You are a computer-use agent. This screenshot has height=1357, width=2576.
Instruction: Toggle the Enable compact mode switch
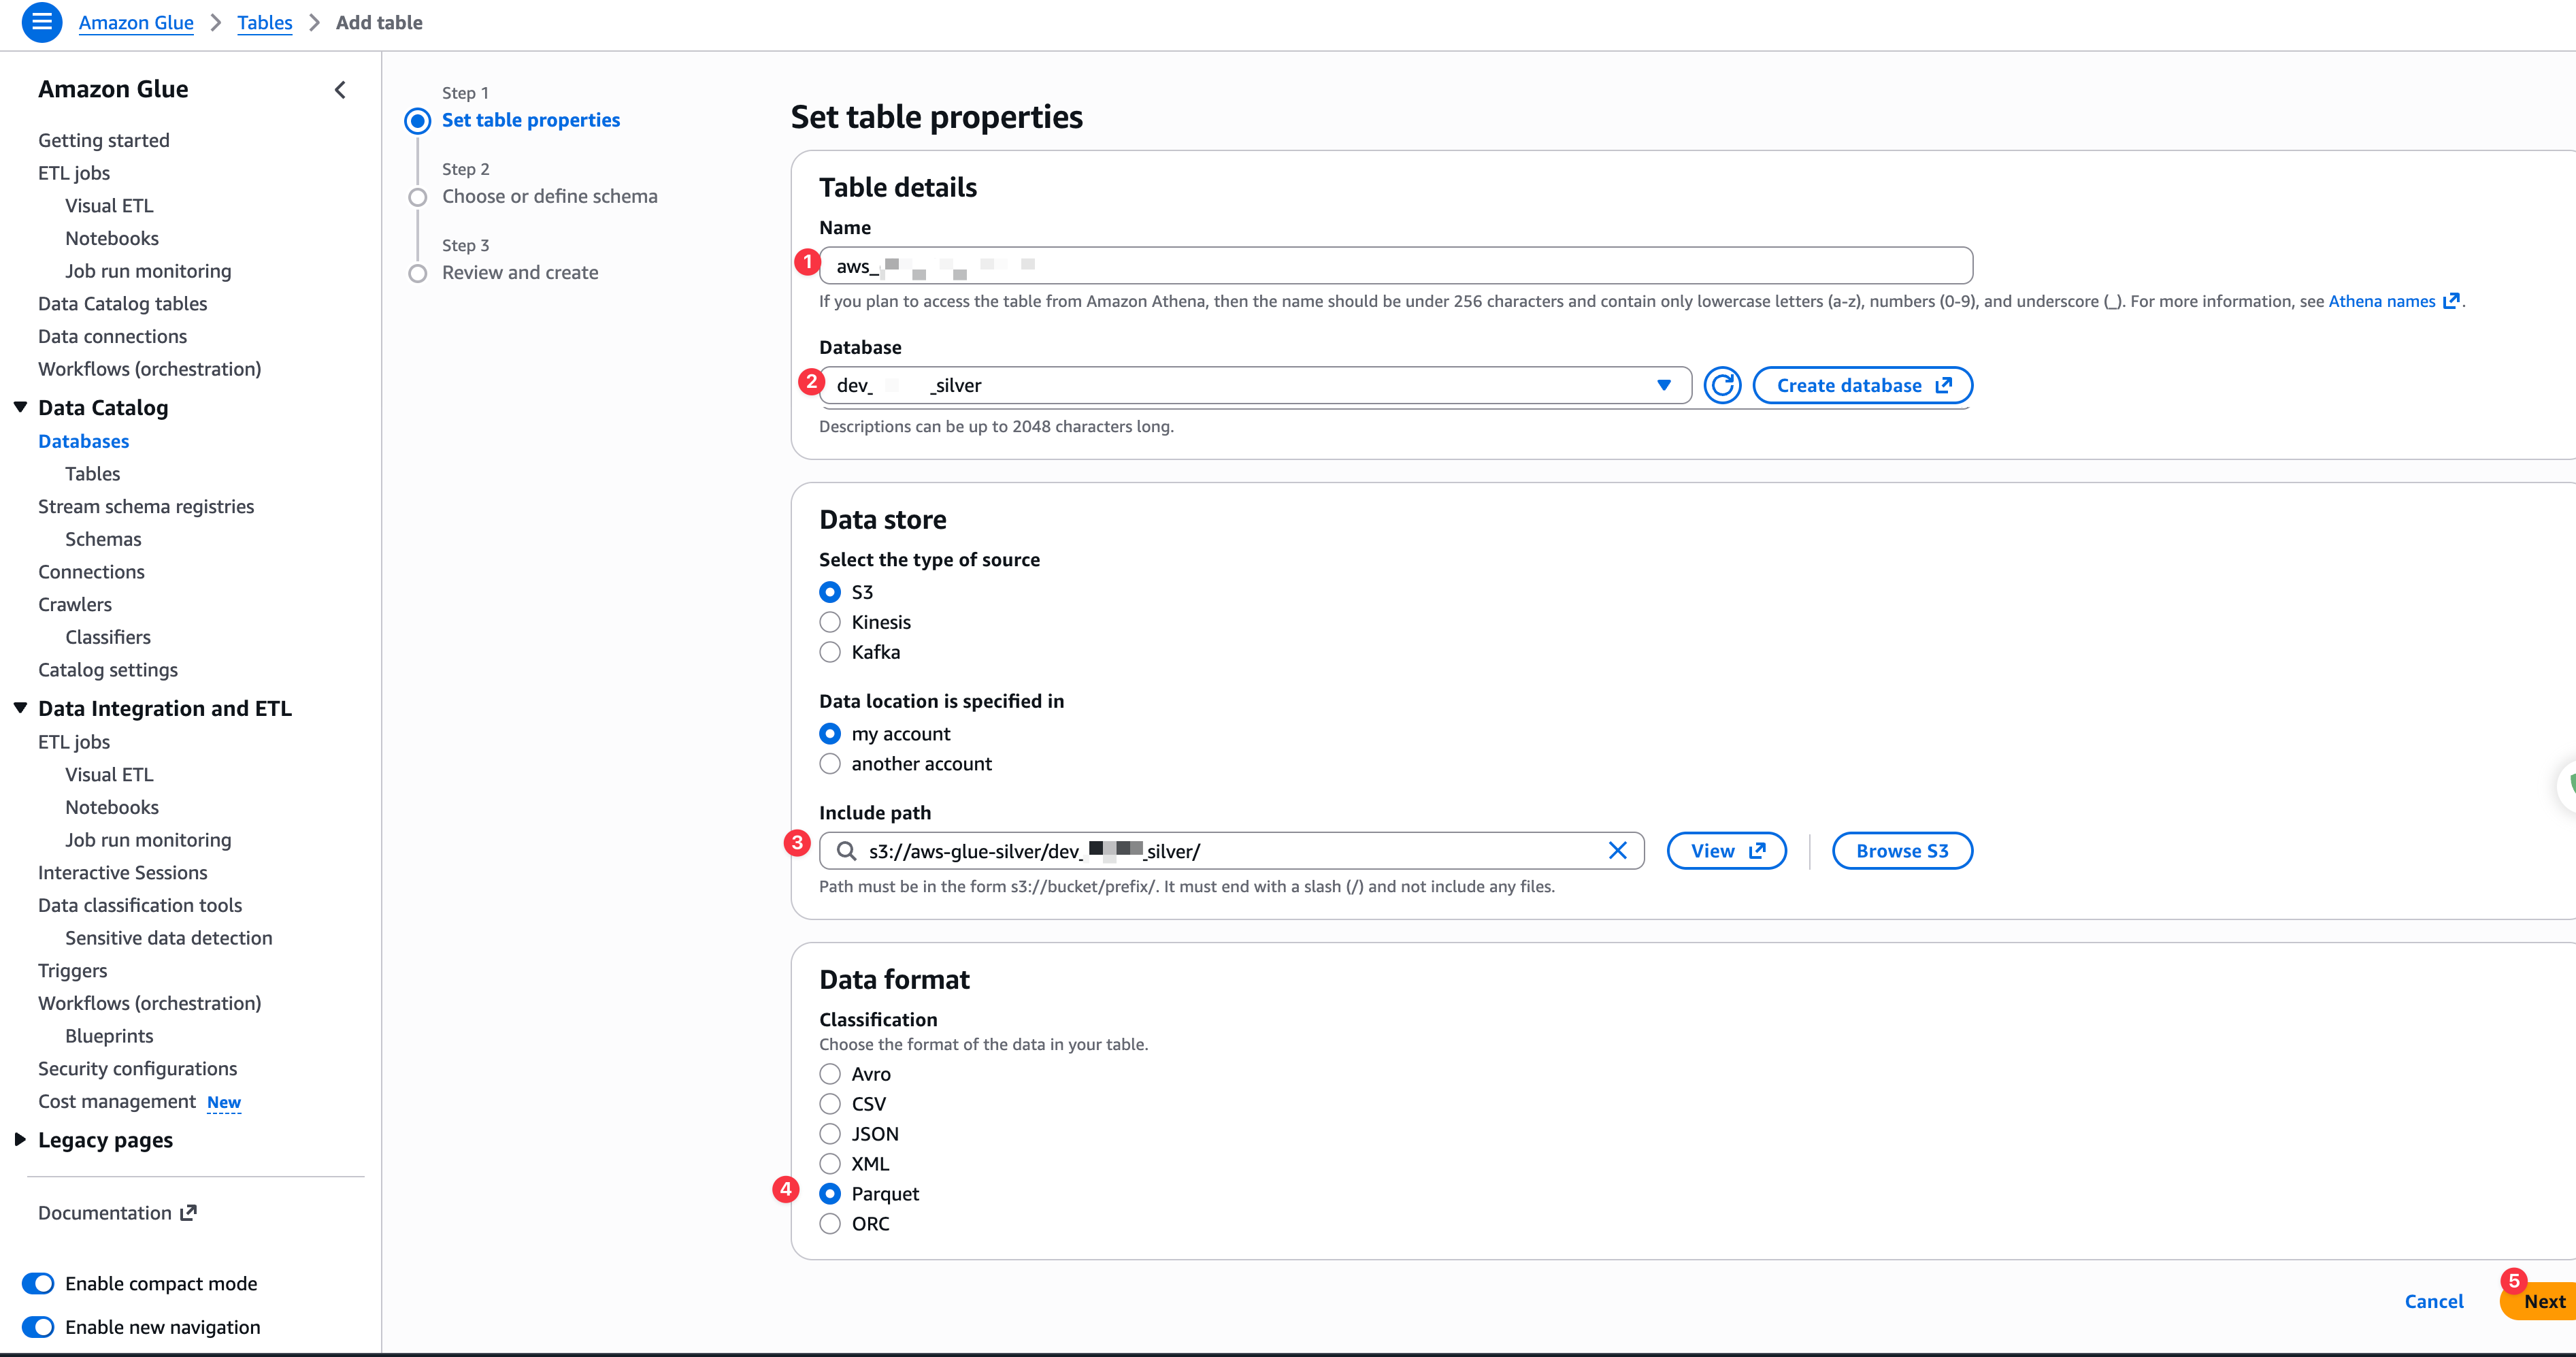pos(39,1284)
